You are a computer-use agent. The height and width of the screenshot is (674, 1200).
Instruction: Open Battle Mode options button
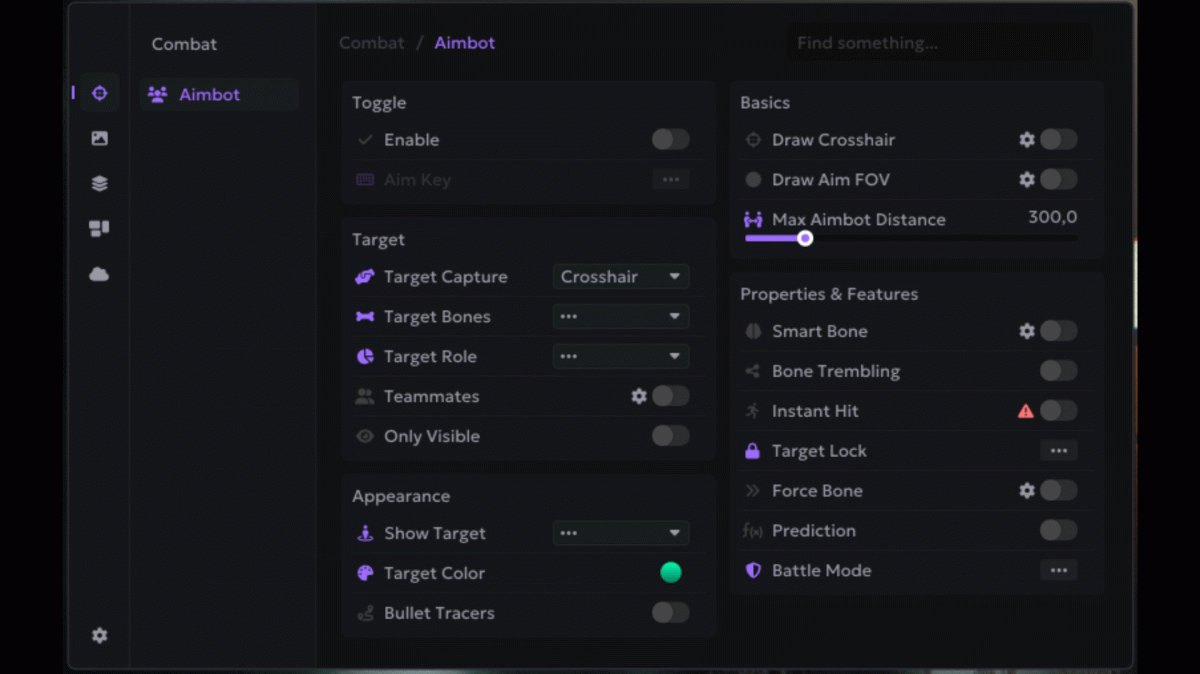pos(1058,570)
